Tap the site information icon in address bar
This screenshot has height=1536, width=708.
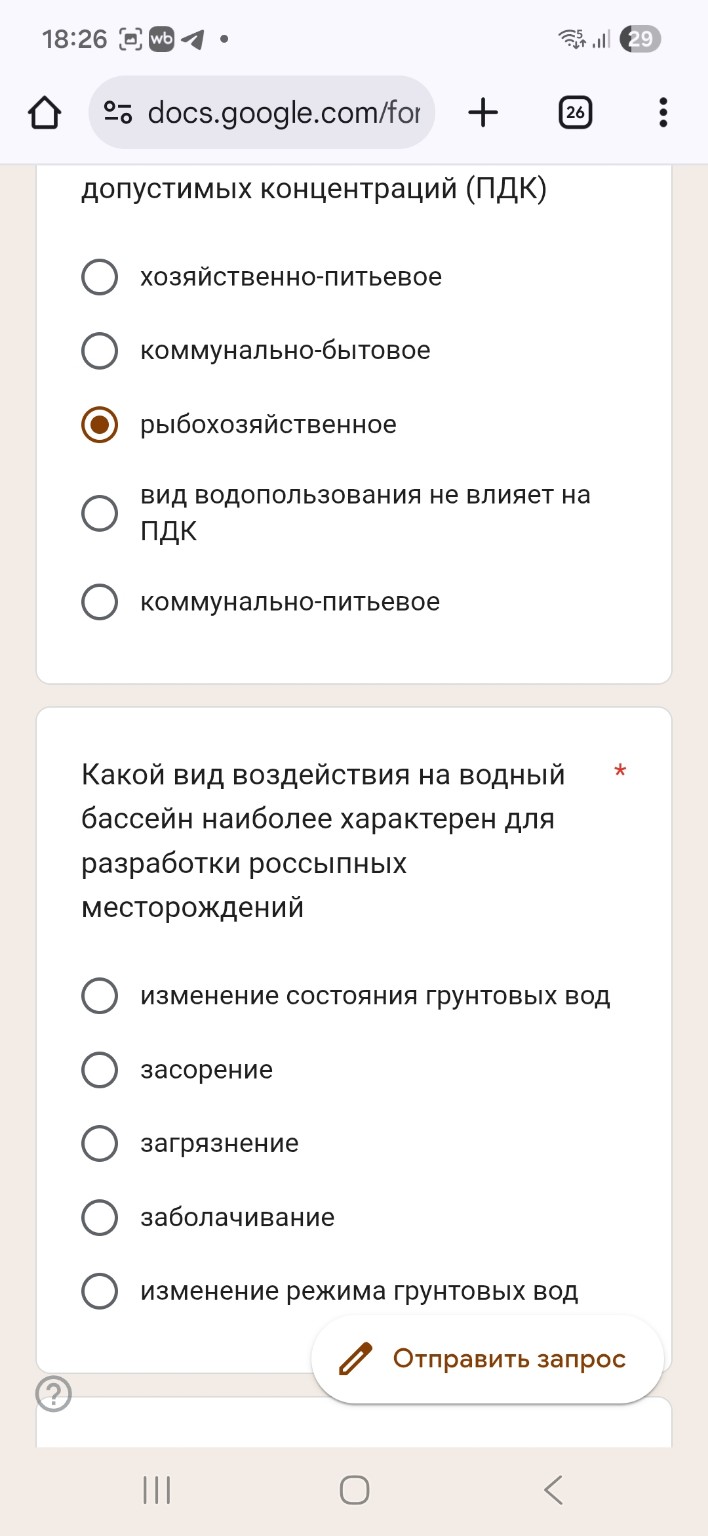tap(116, 112)
